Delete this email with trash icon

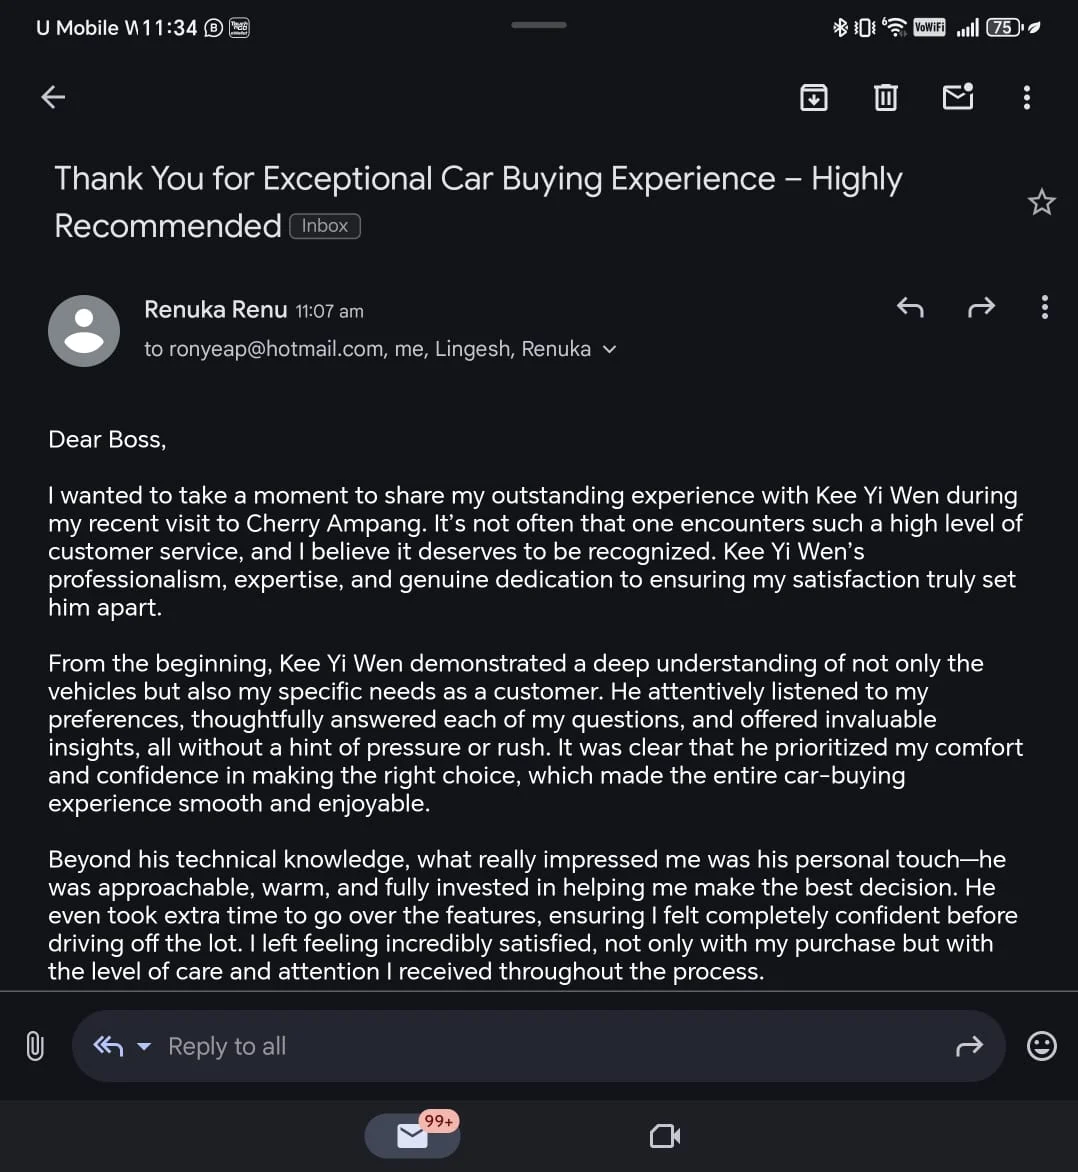(886, 97)
